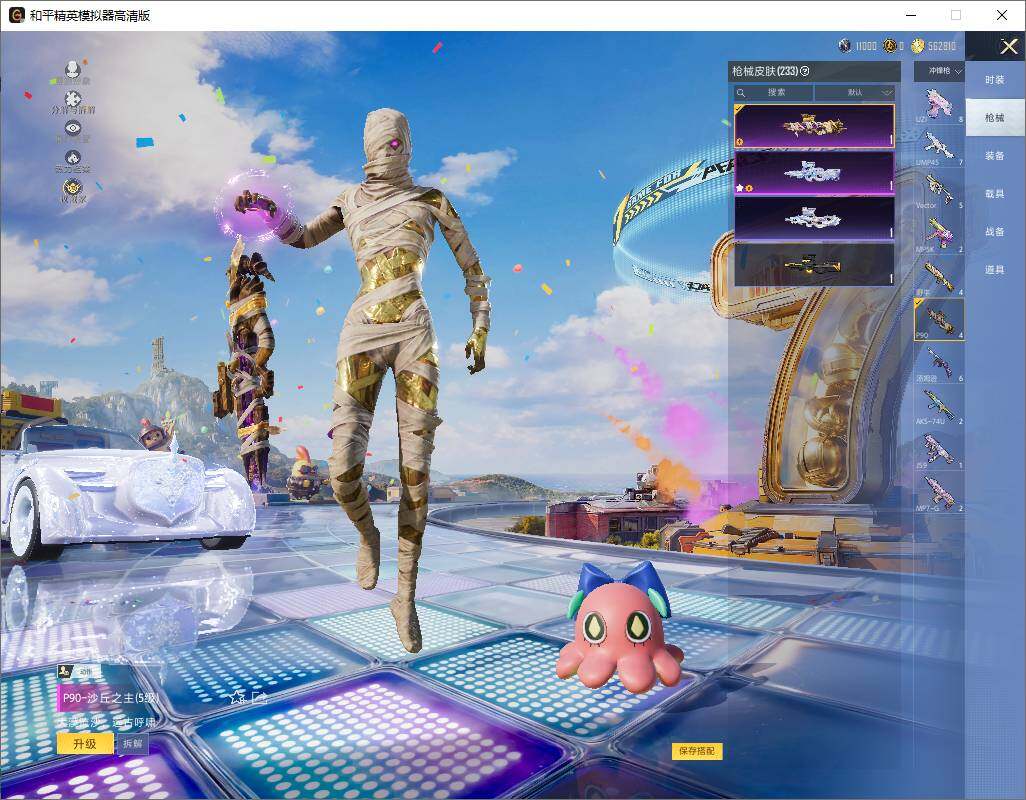The width and height of the screenshot is (1026, 800).
Task: Switch to the 时装 tab
Action: pos(995,80)
